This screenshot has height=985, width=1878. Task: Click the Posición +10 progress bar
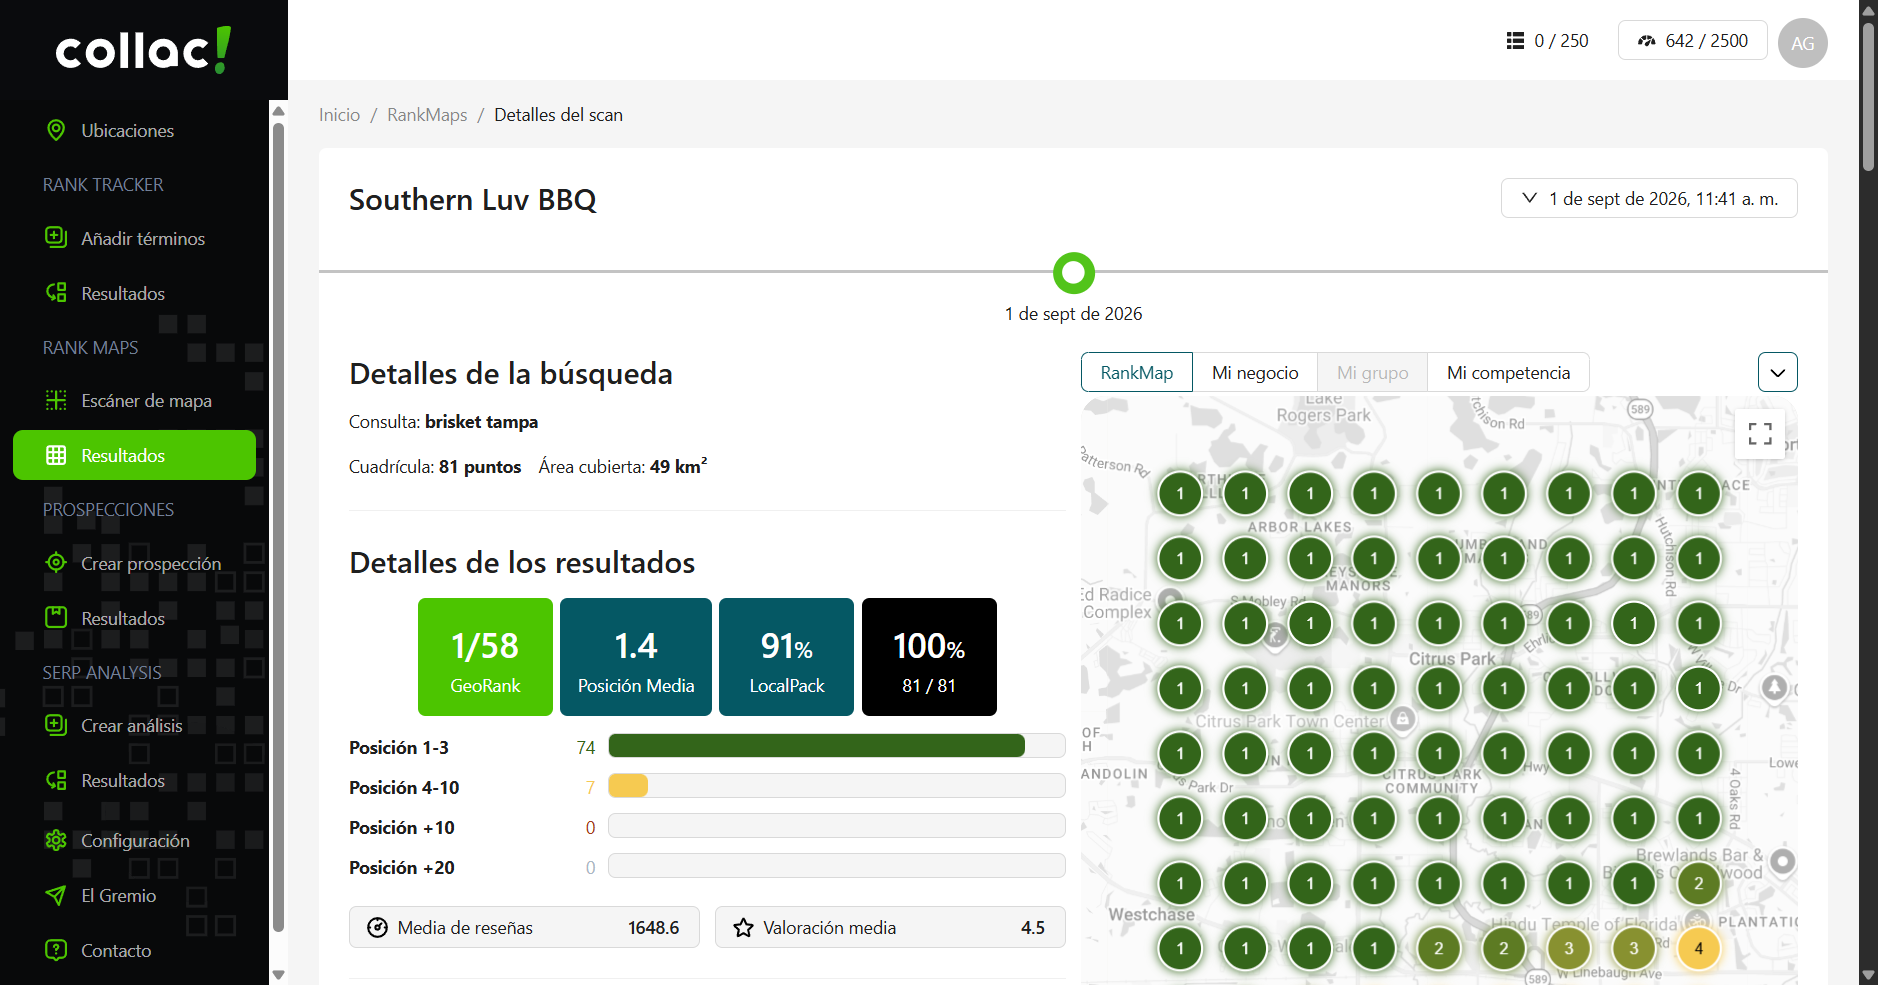pos(836,826)
